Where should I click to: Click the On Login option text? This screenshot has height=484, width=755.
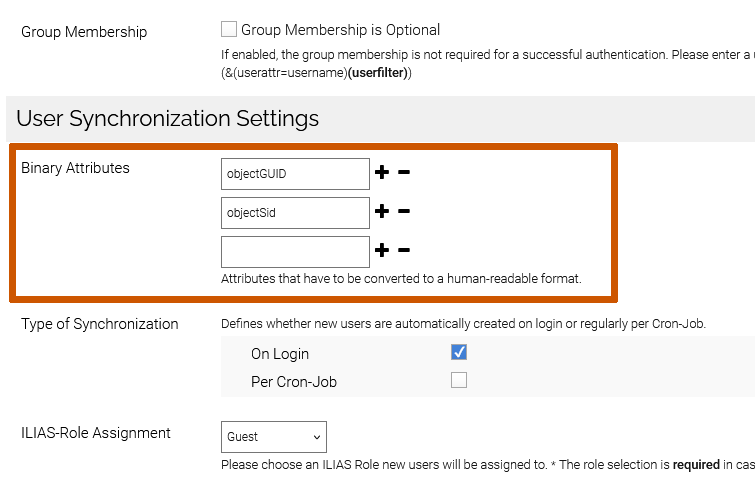[x=280, y=353]
